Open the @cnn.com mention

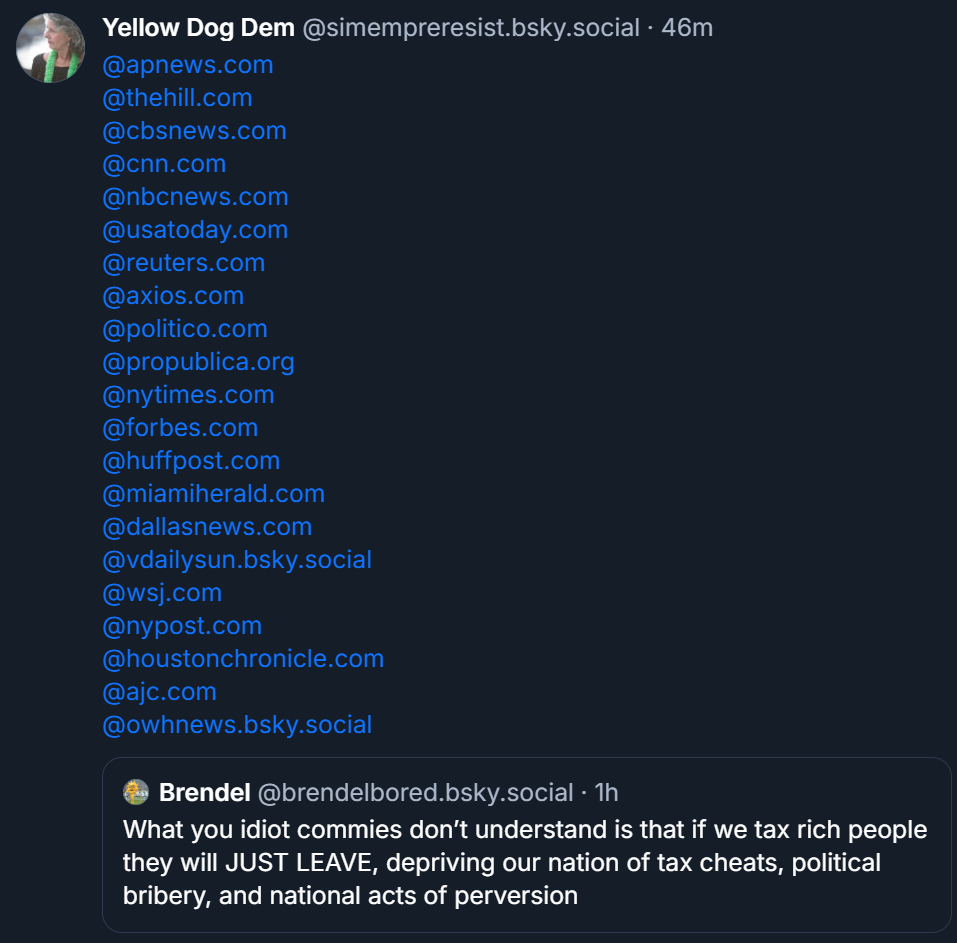[x=164, y=164]
